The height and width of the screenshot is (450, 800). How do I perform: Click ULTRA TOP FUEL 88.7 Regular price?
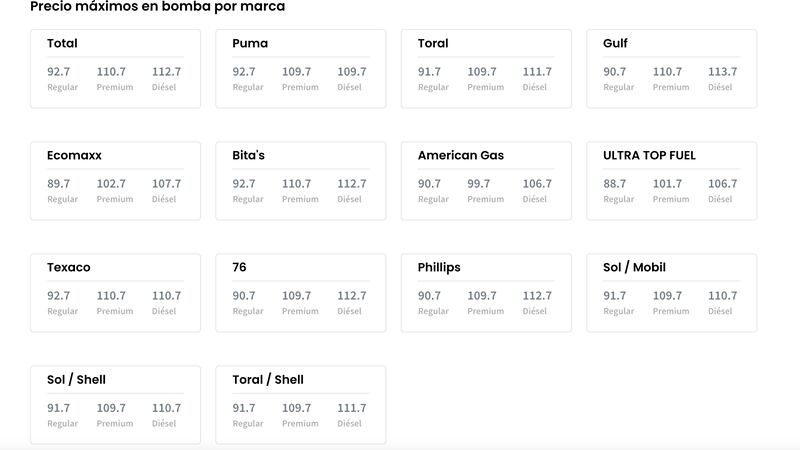tap(614, 184)
